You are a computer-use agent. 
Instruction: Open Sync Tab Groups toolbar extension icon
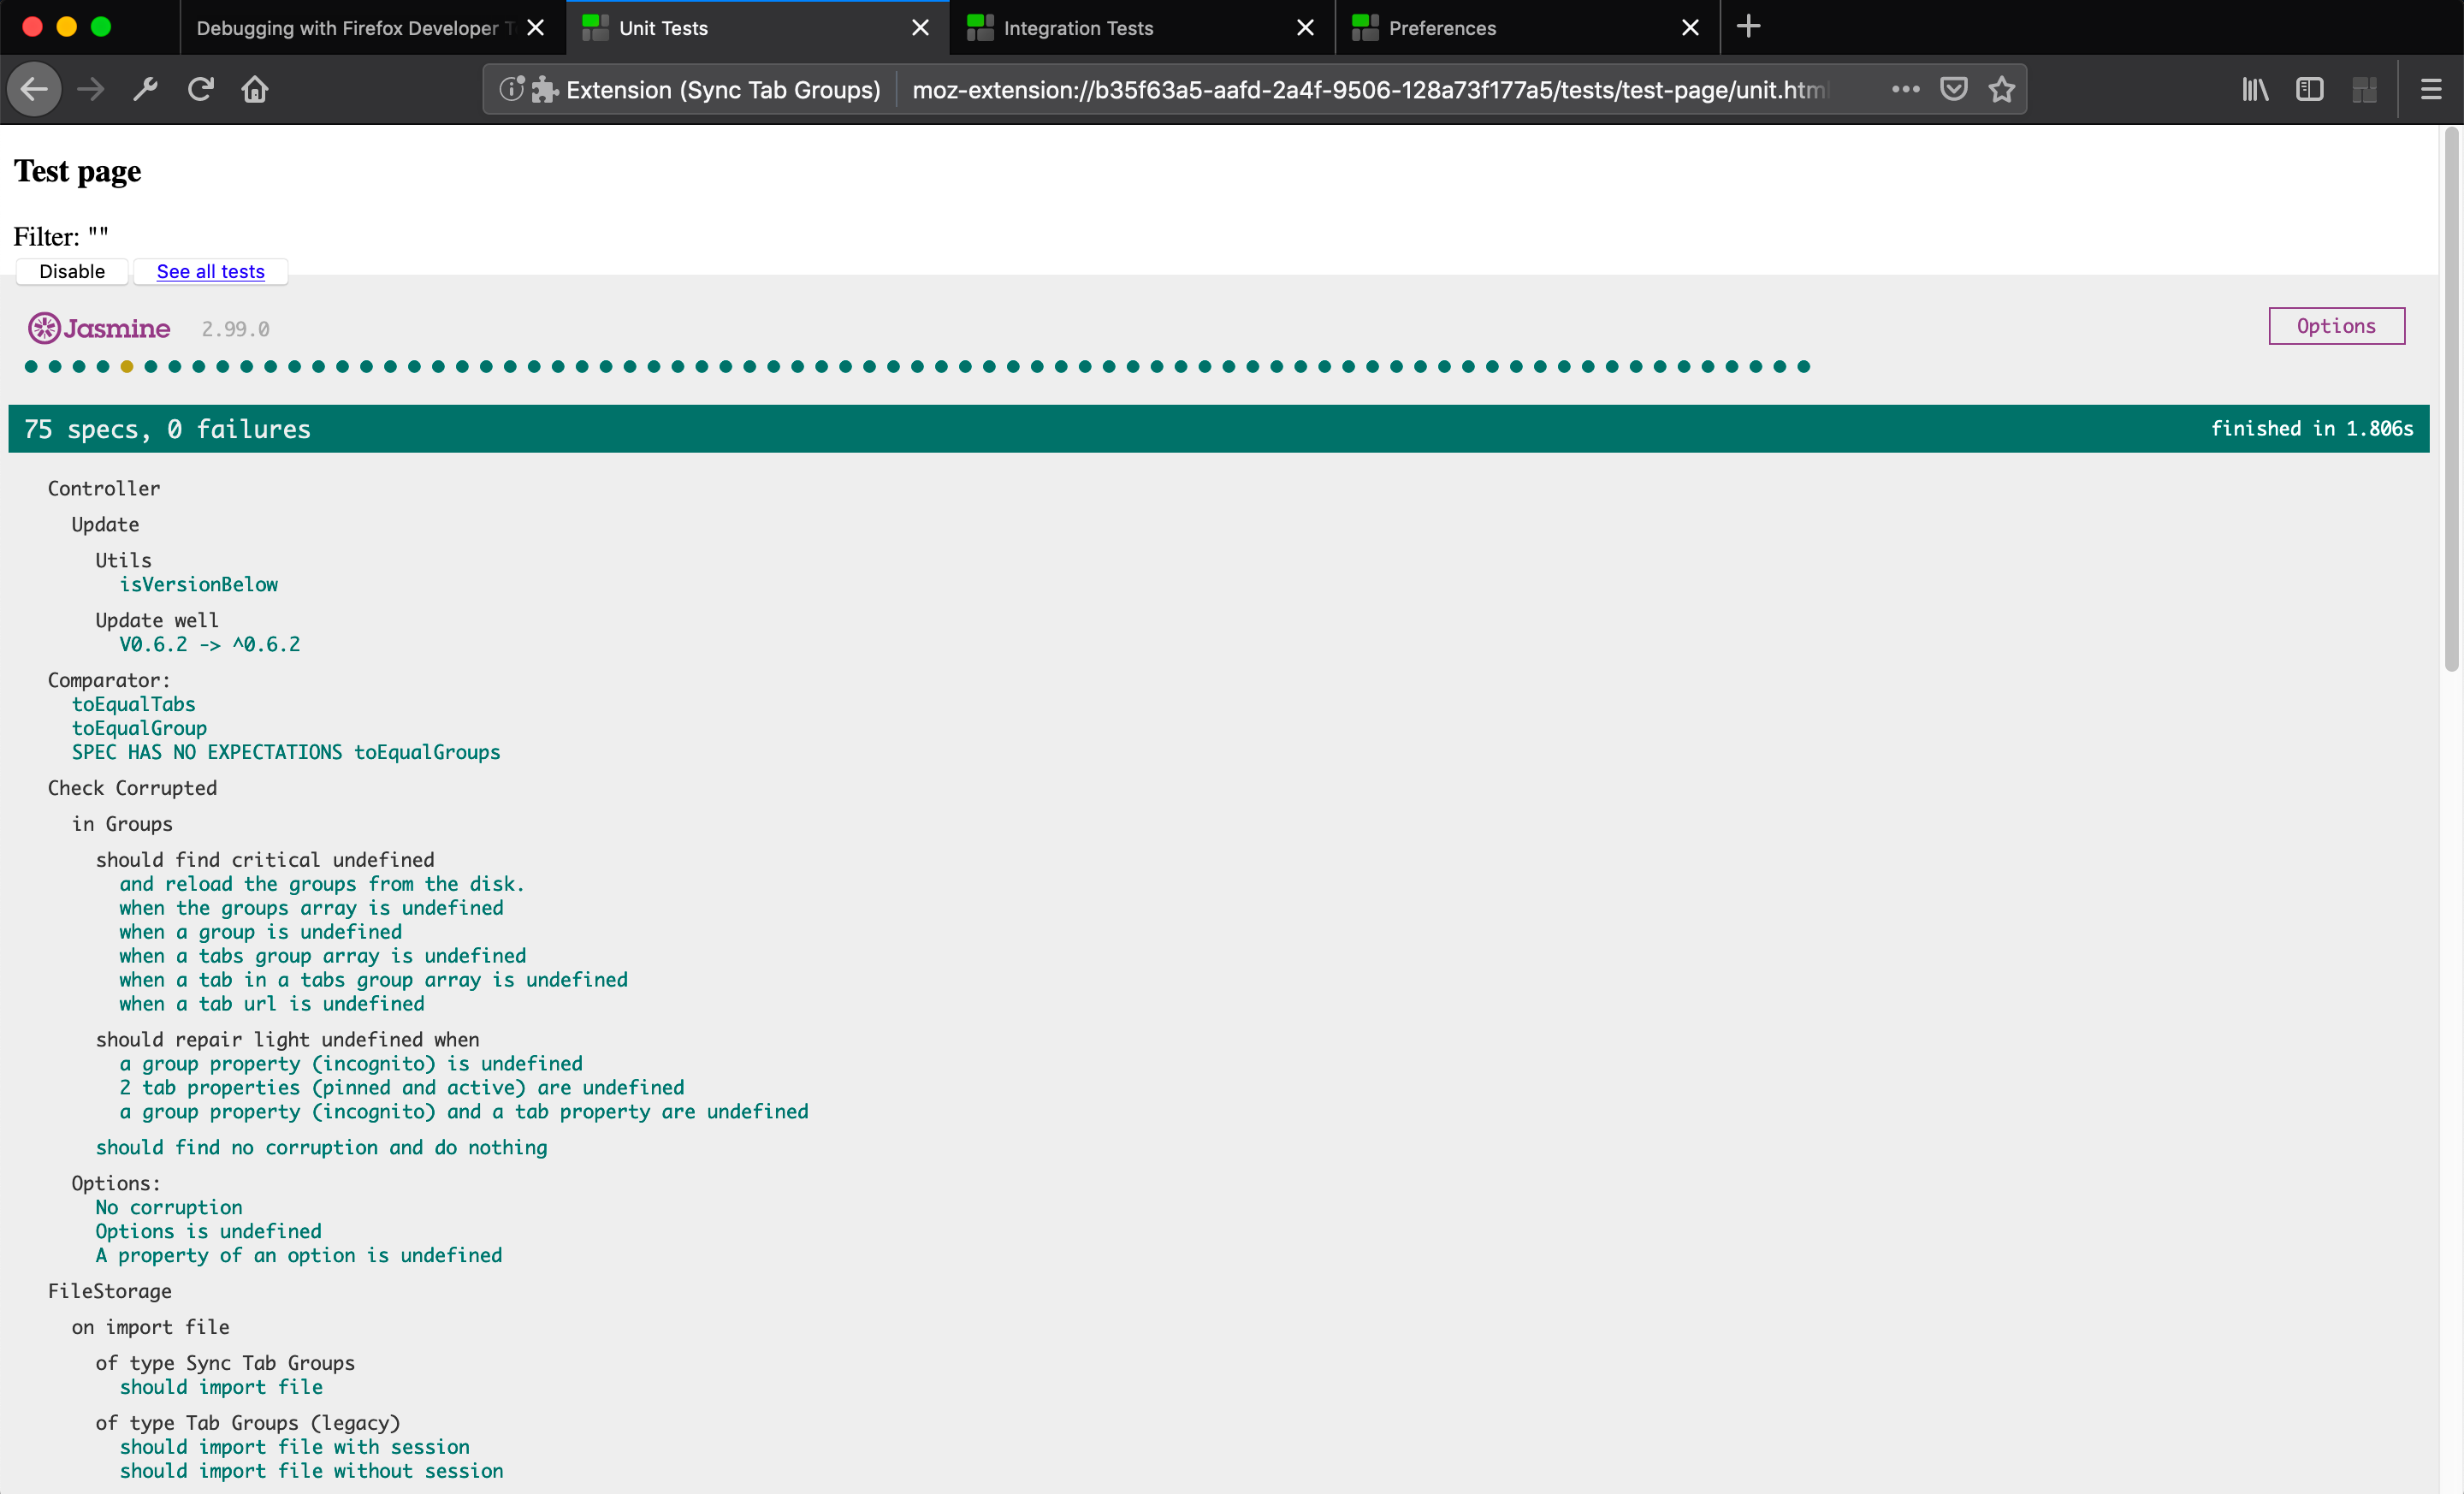(x=2365, y=90)
